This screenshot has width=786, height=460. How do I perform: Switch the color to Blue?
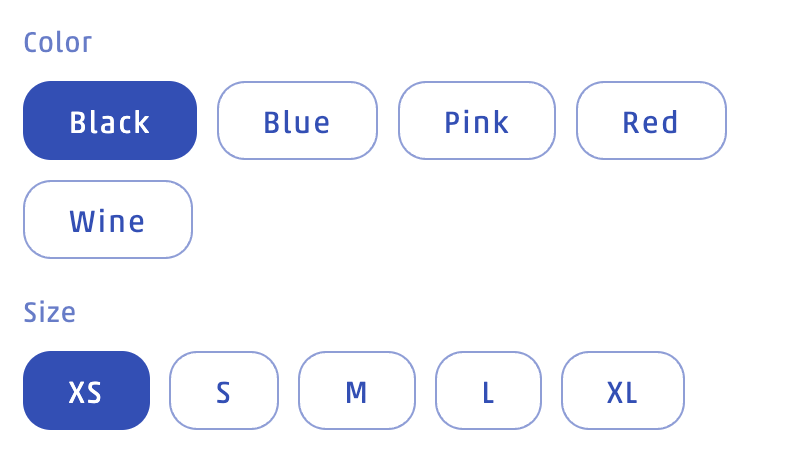pyautogui.click(x=297, y=121)
